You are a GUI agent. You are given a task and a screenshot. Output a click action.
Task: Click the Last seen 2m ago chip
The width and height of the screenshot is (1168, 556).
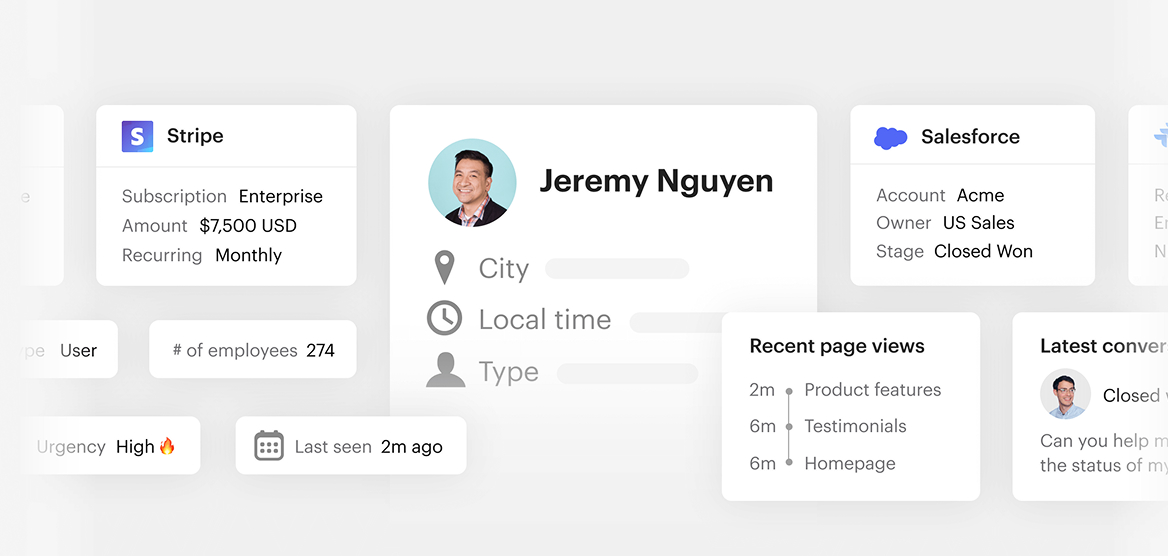351,446
